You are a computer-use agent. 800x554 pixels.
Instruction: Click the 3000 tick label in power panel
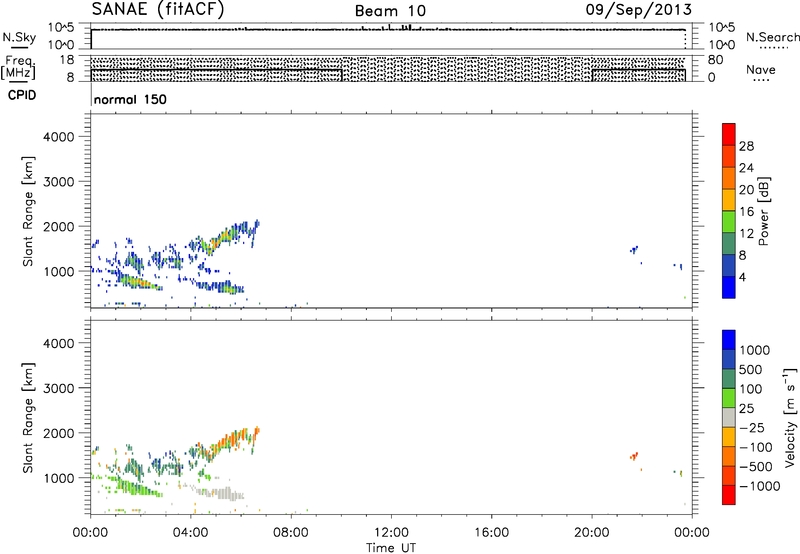(58, 182)
